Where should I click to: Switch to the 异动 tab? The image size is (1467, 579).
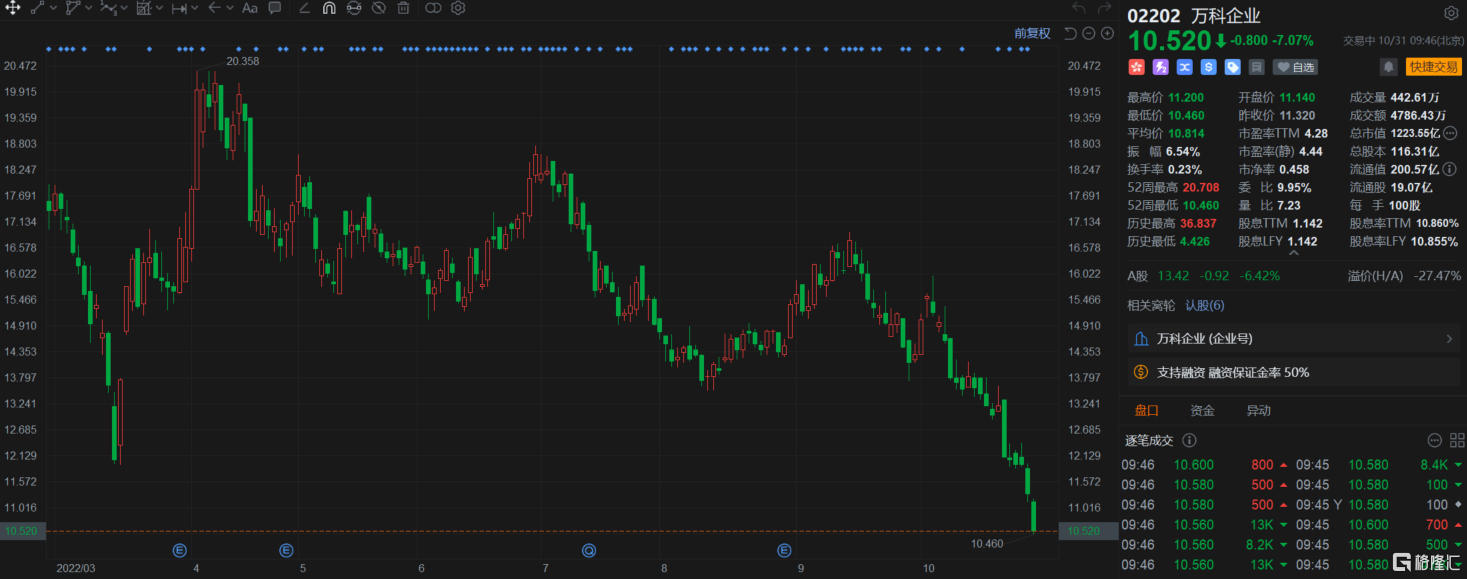pyautogui.click(x=1258, y=410)
